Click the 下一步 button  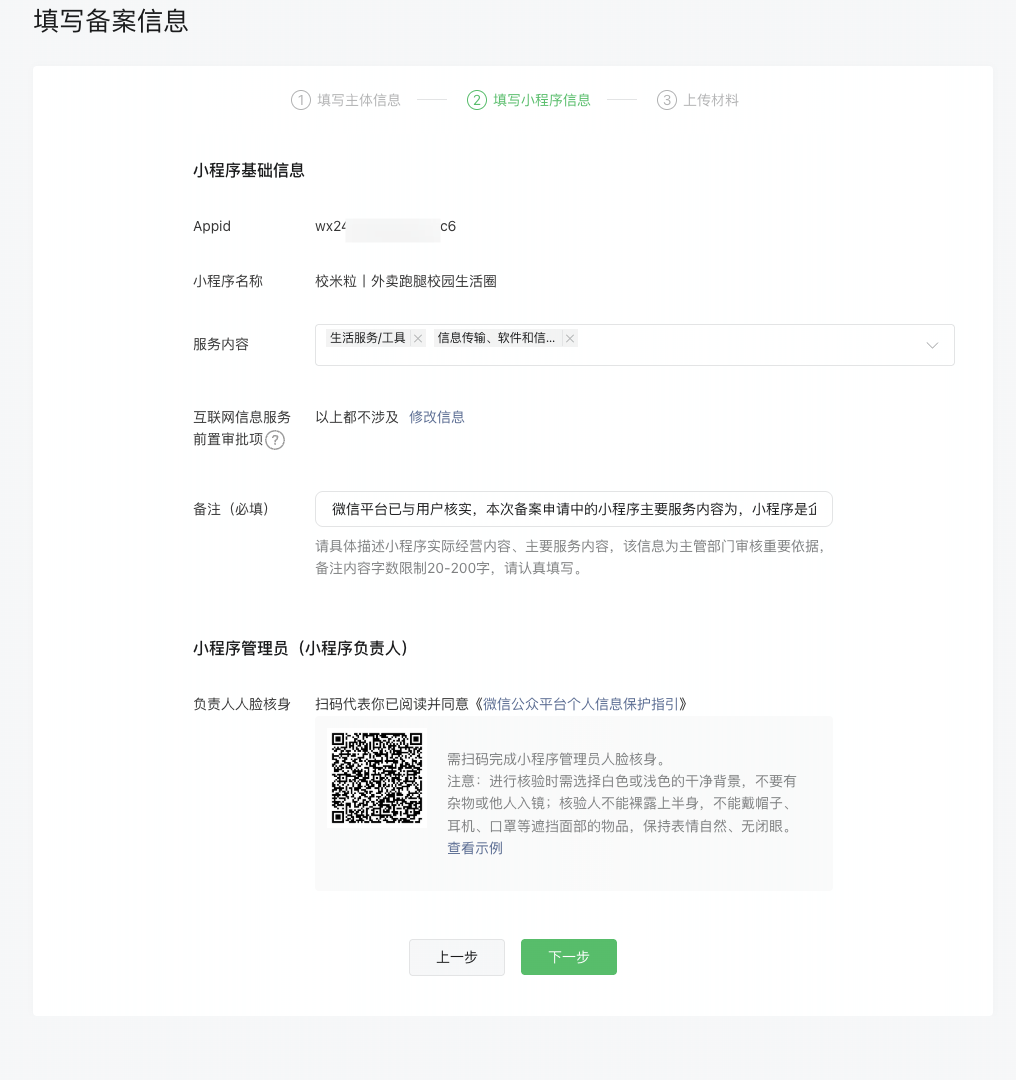(568, 957)
